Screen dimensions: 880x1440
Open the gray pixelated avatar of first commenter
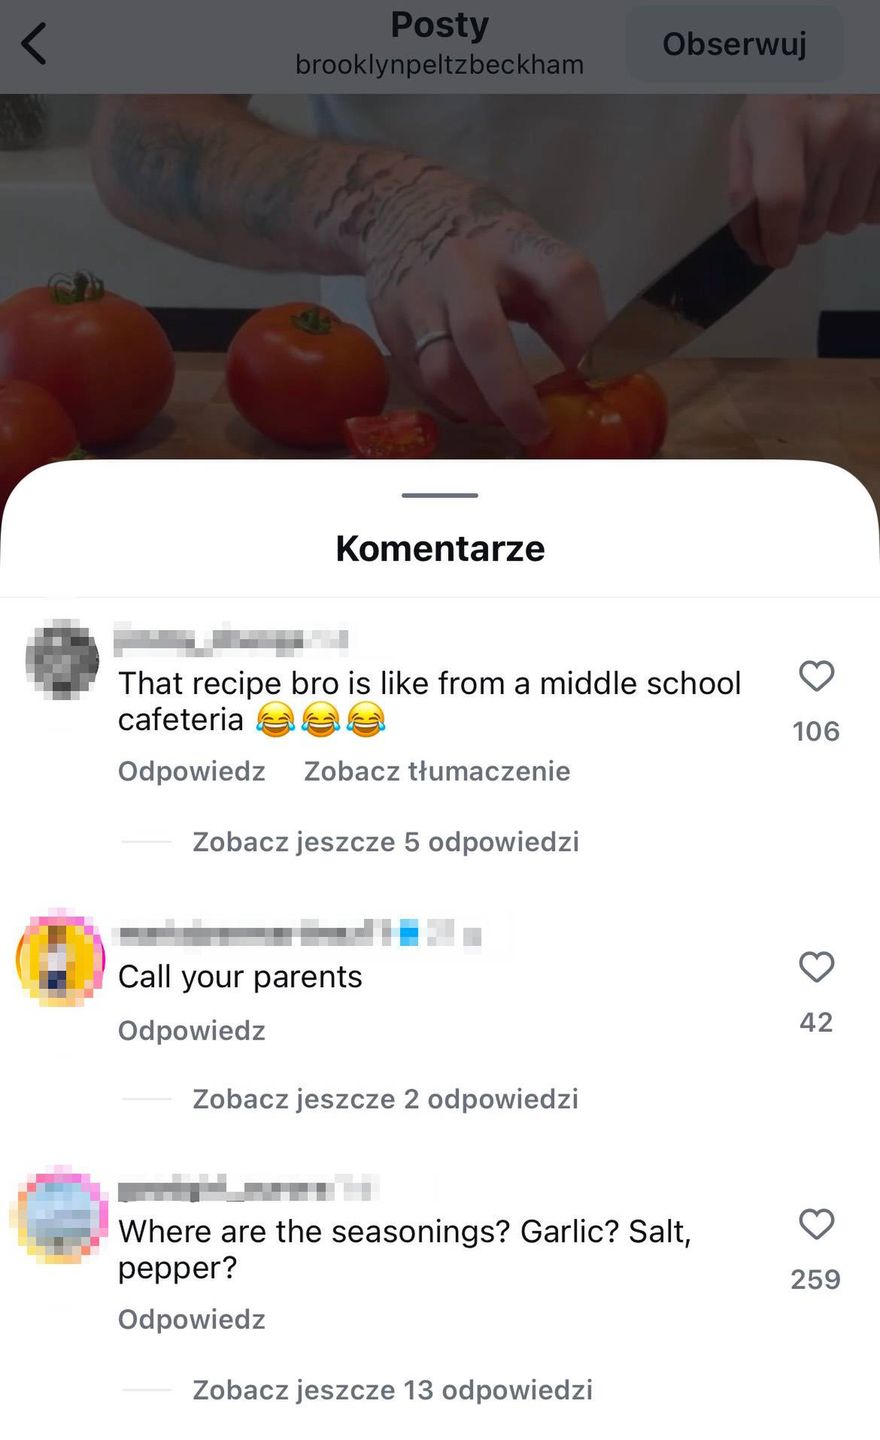62,660
